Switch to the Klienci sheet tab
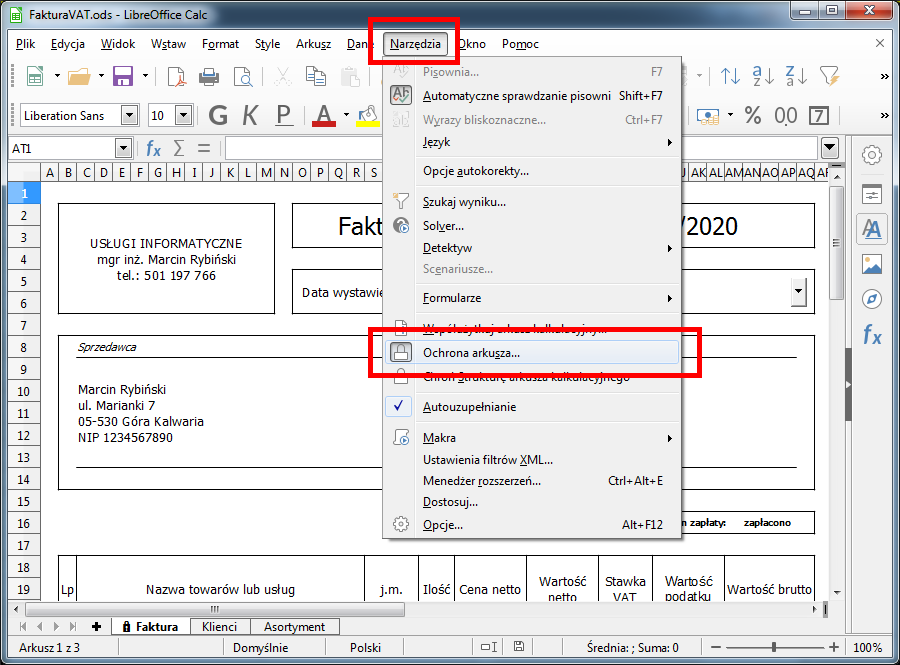The height and width of the screenshot is (665, 900). pyautogui.click(x=219, y=627)
